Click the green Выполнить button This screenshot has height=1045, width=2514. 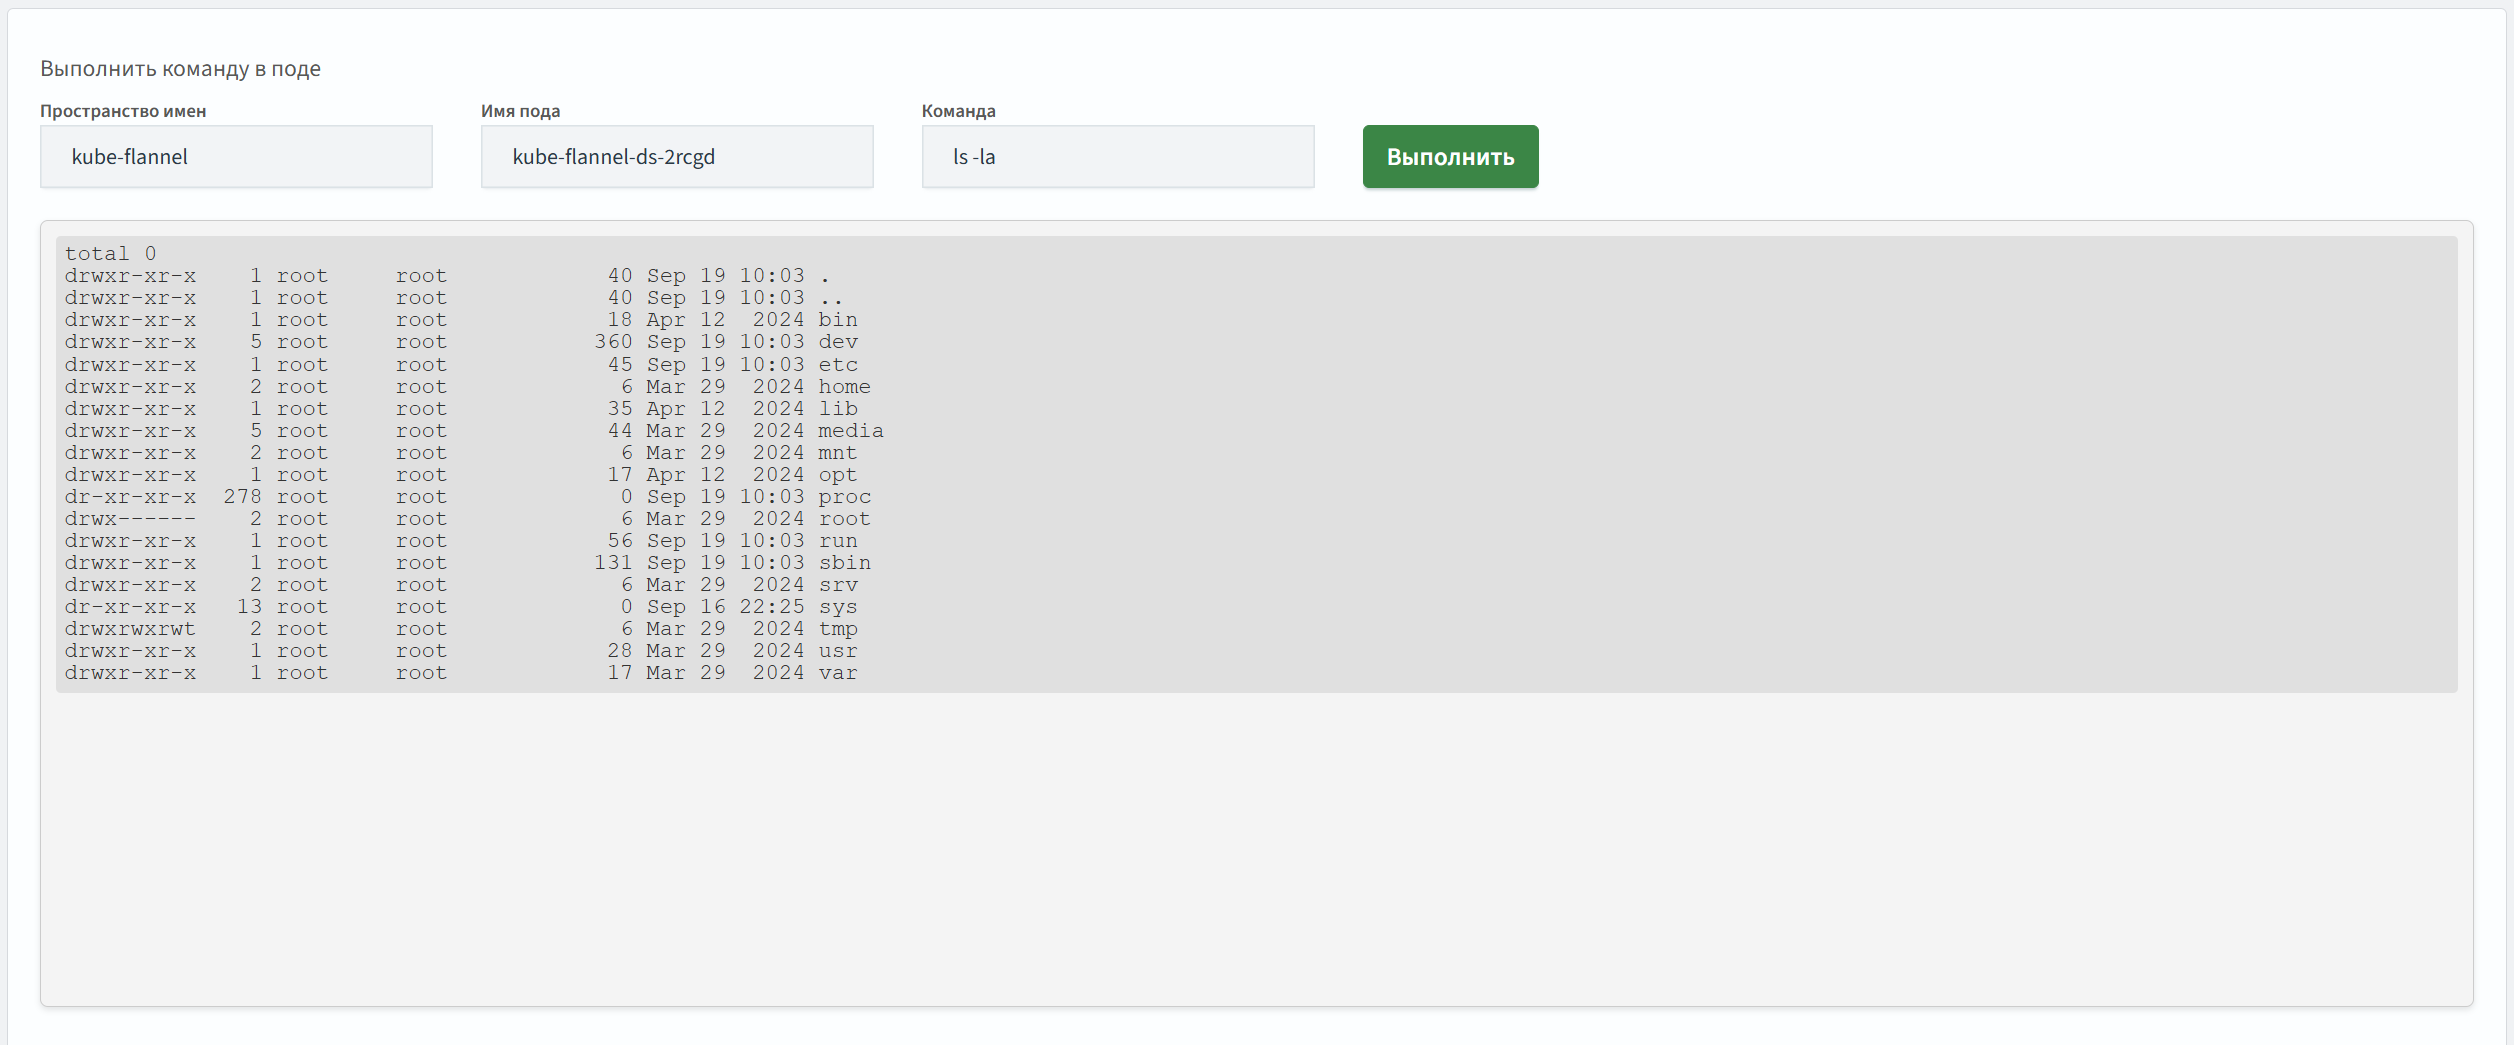1449,157
